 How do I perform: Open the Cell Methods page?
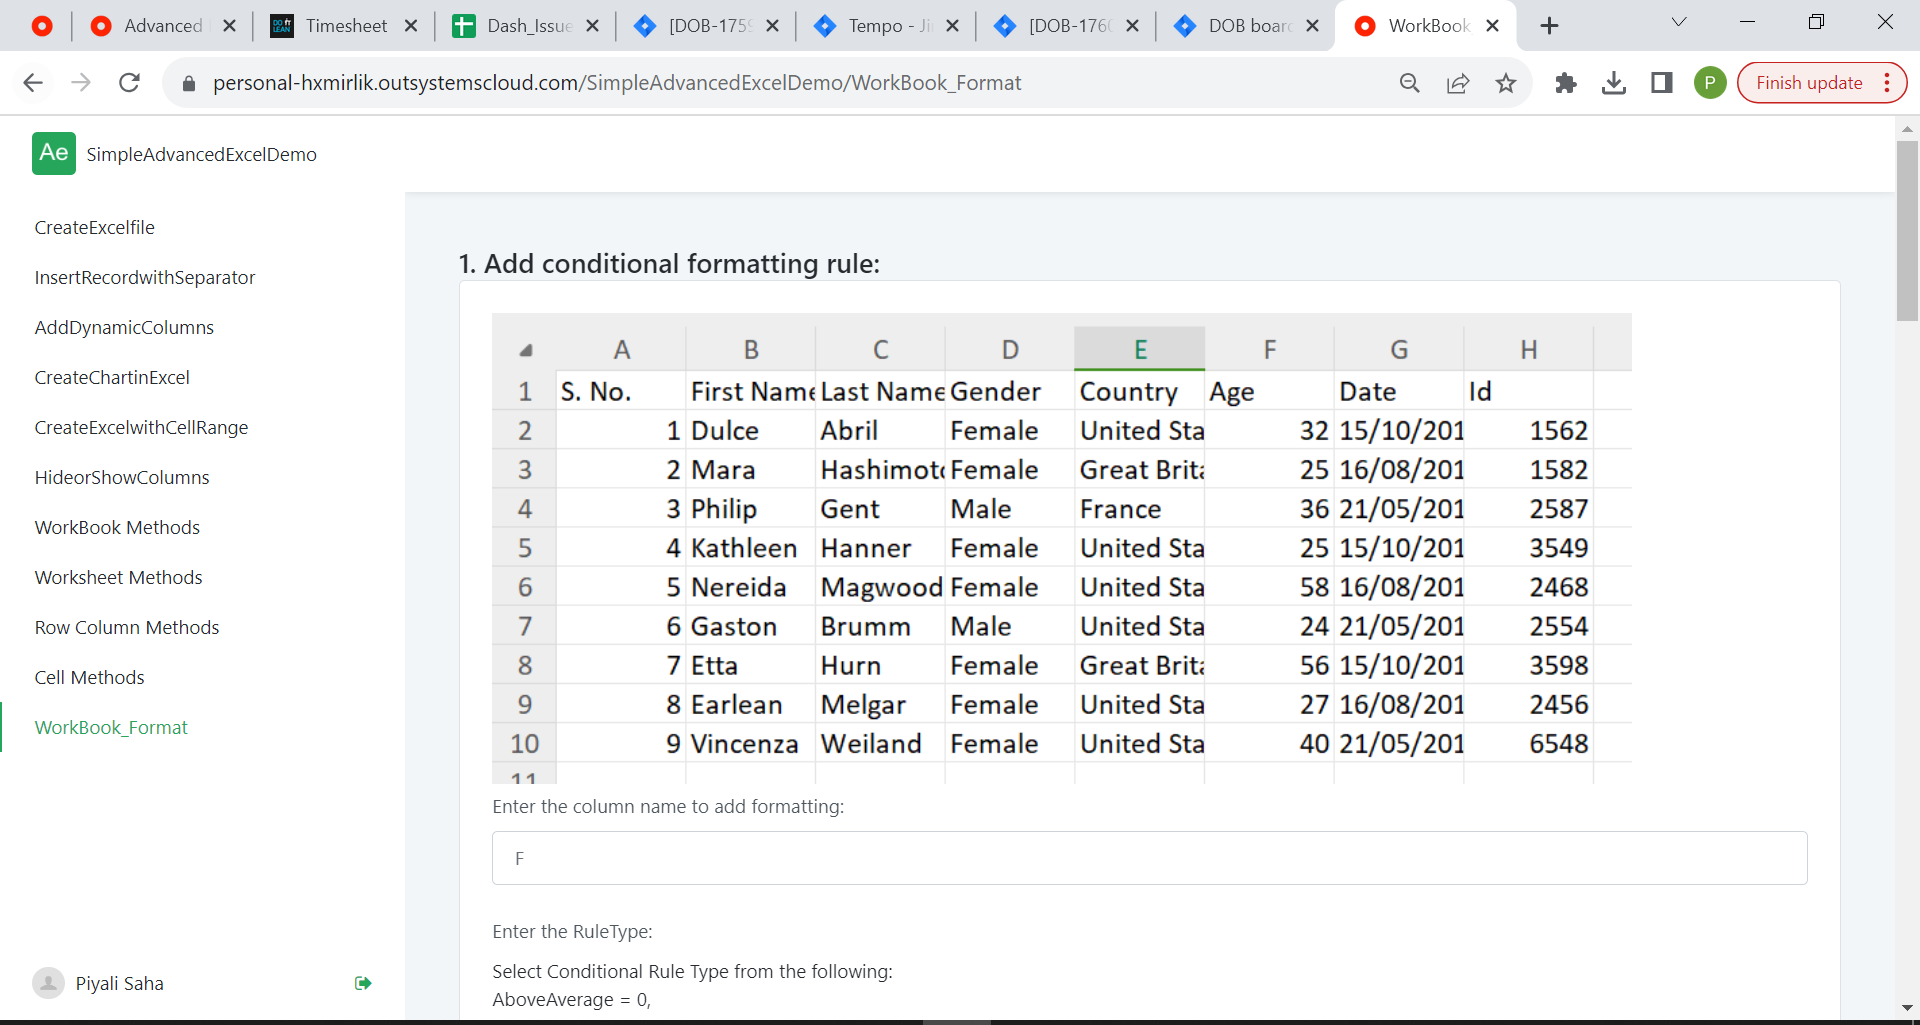(89, 677)
